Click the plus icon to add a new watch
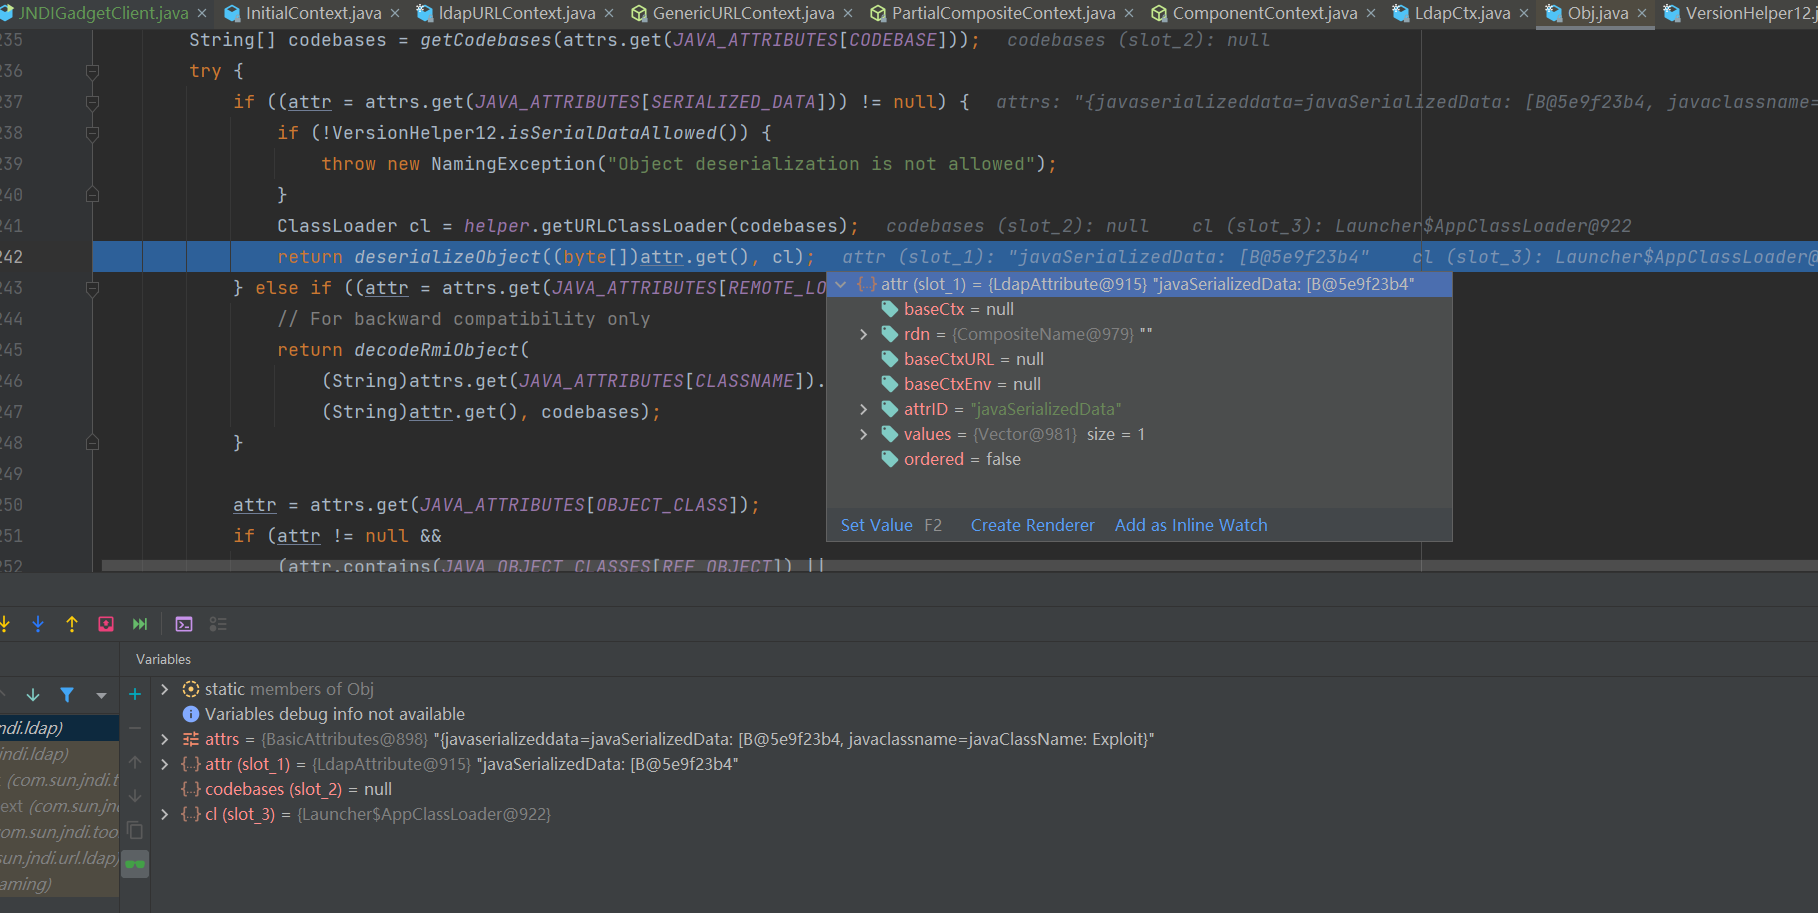 (x=135, y=694)
